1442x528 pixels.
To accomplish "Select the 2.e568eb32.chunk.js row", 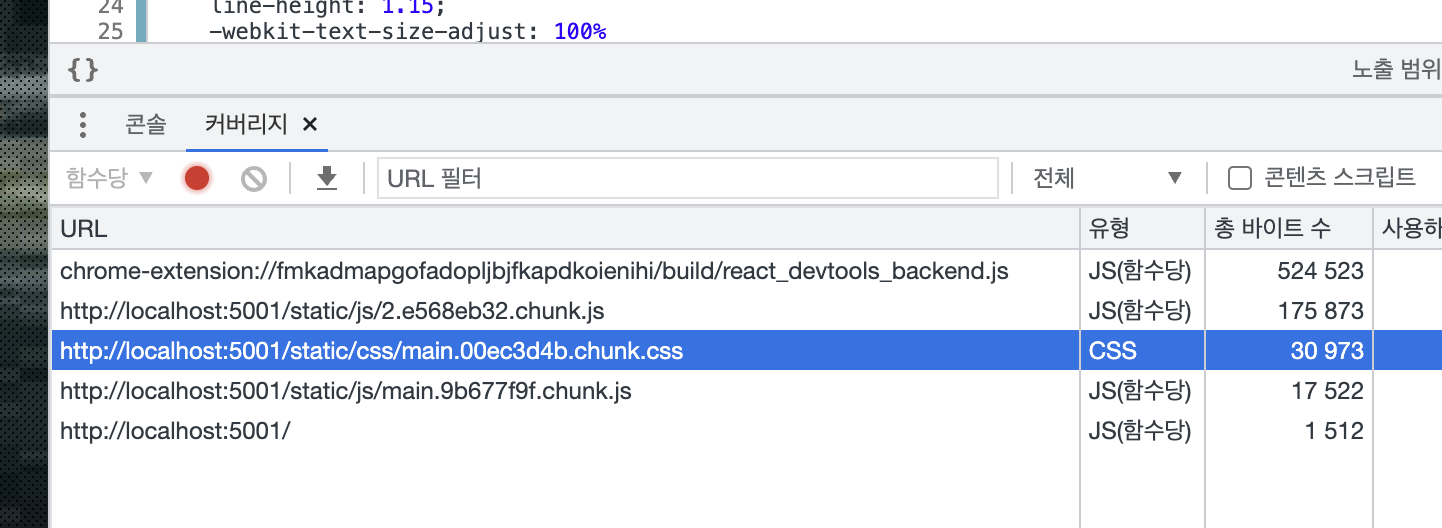I will [x=747, y=311].
